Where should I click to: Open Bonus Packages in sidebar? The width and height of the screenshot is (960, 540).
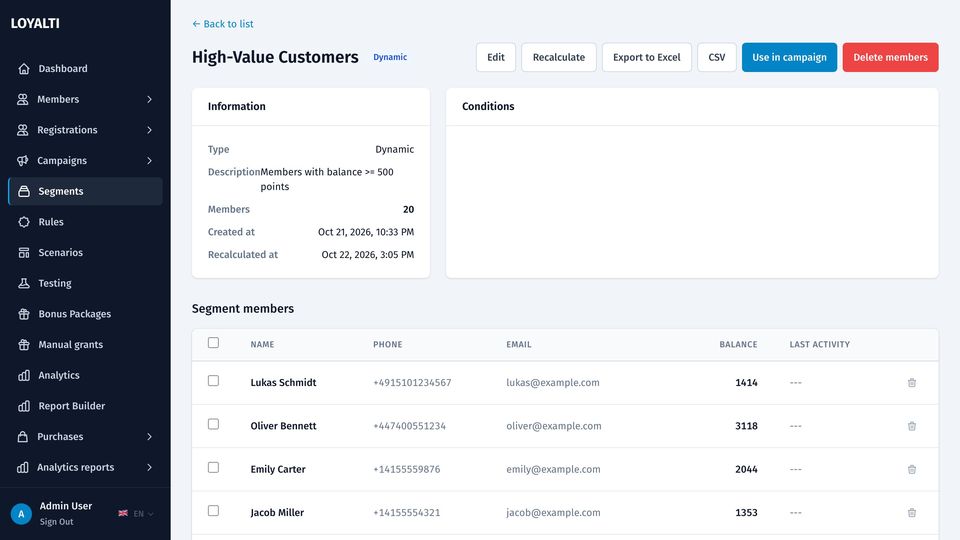(x=85, y=313)
